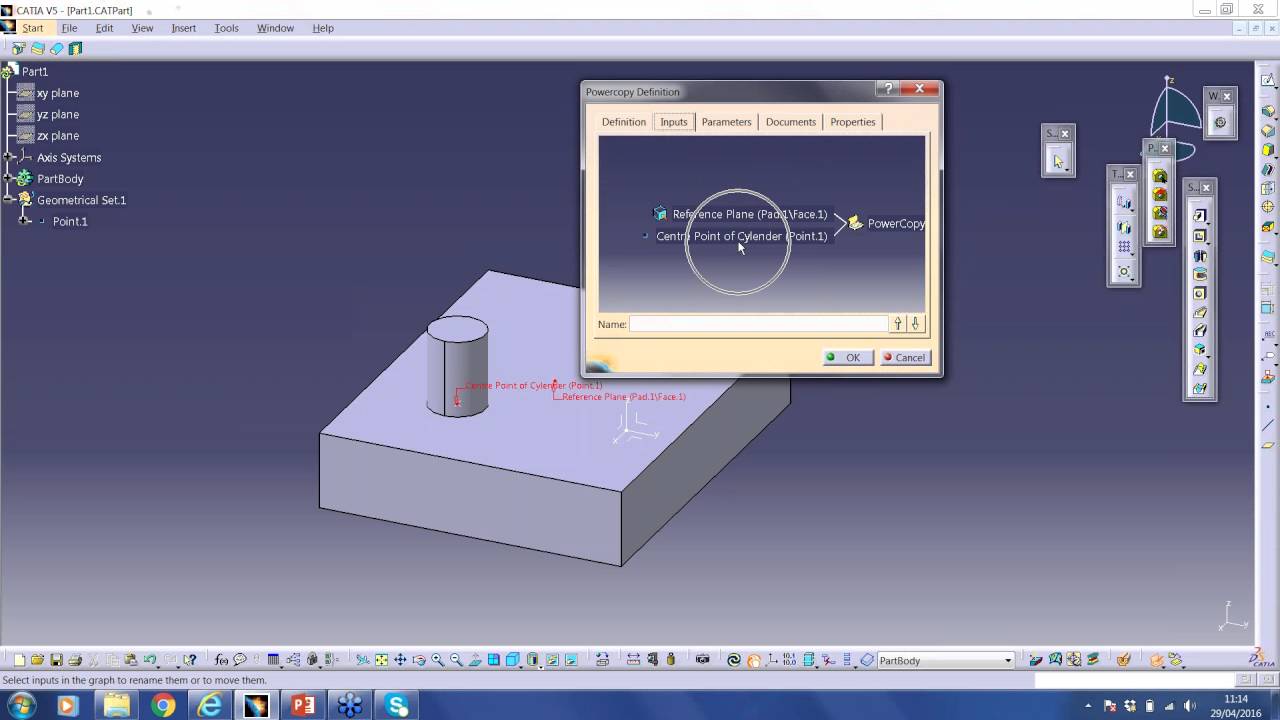Select the Rotate view icon
Viewport: 1280px width, 720px height.
(x=419, y=660)
